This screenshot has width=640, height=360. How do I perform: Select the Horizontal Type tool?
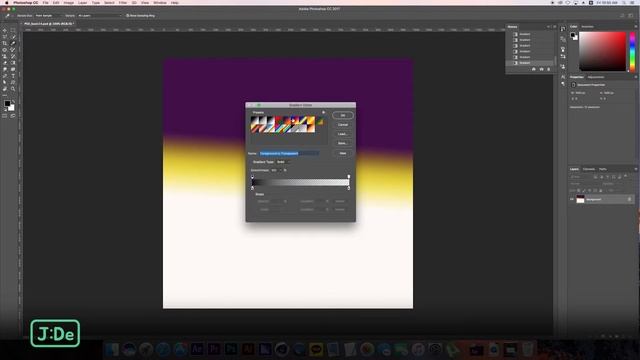click(13, 76)
